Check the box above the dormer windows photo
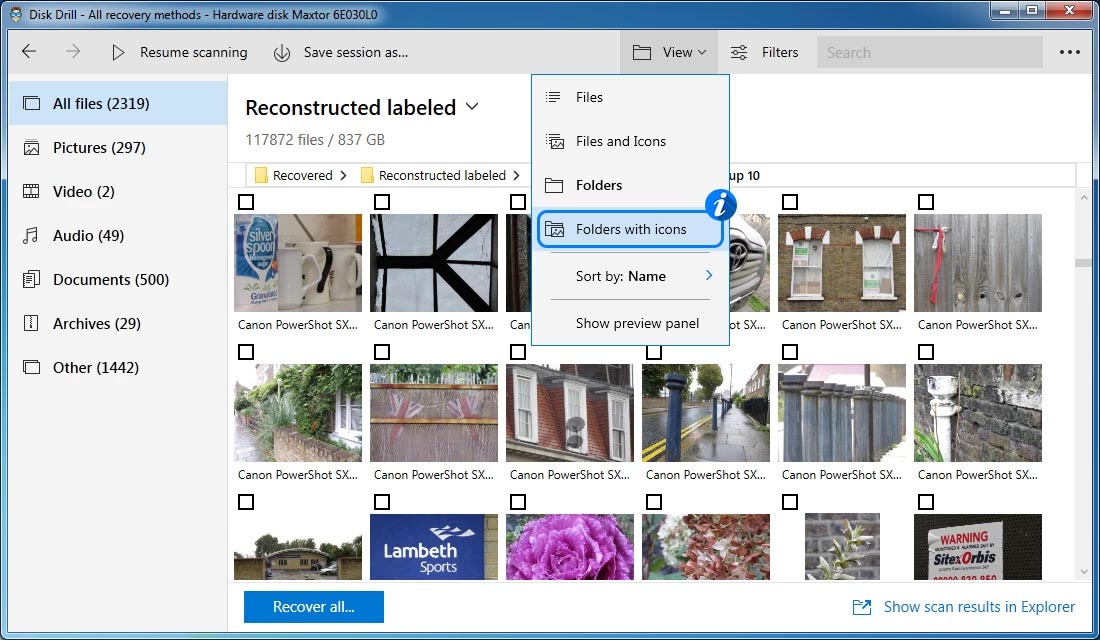This screenshot has height=640, width=1100. click(x=518, y=352)
